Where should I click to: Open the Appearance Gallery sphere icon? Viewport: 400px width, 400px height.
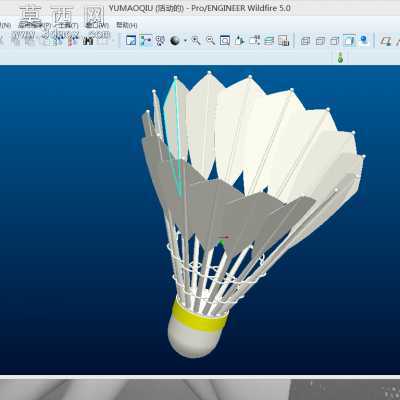pos(175,41)
